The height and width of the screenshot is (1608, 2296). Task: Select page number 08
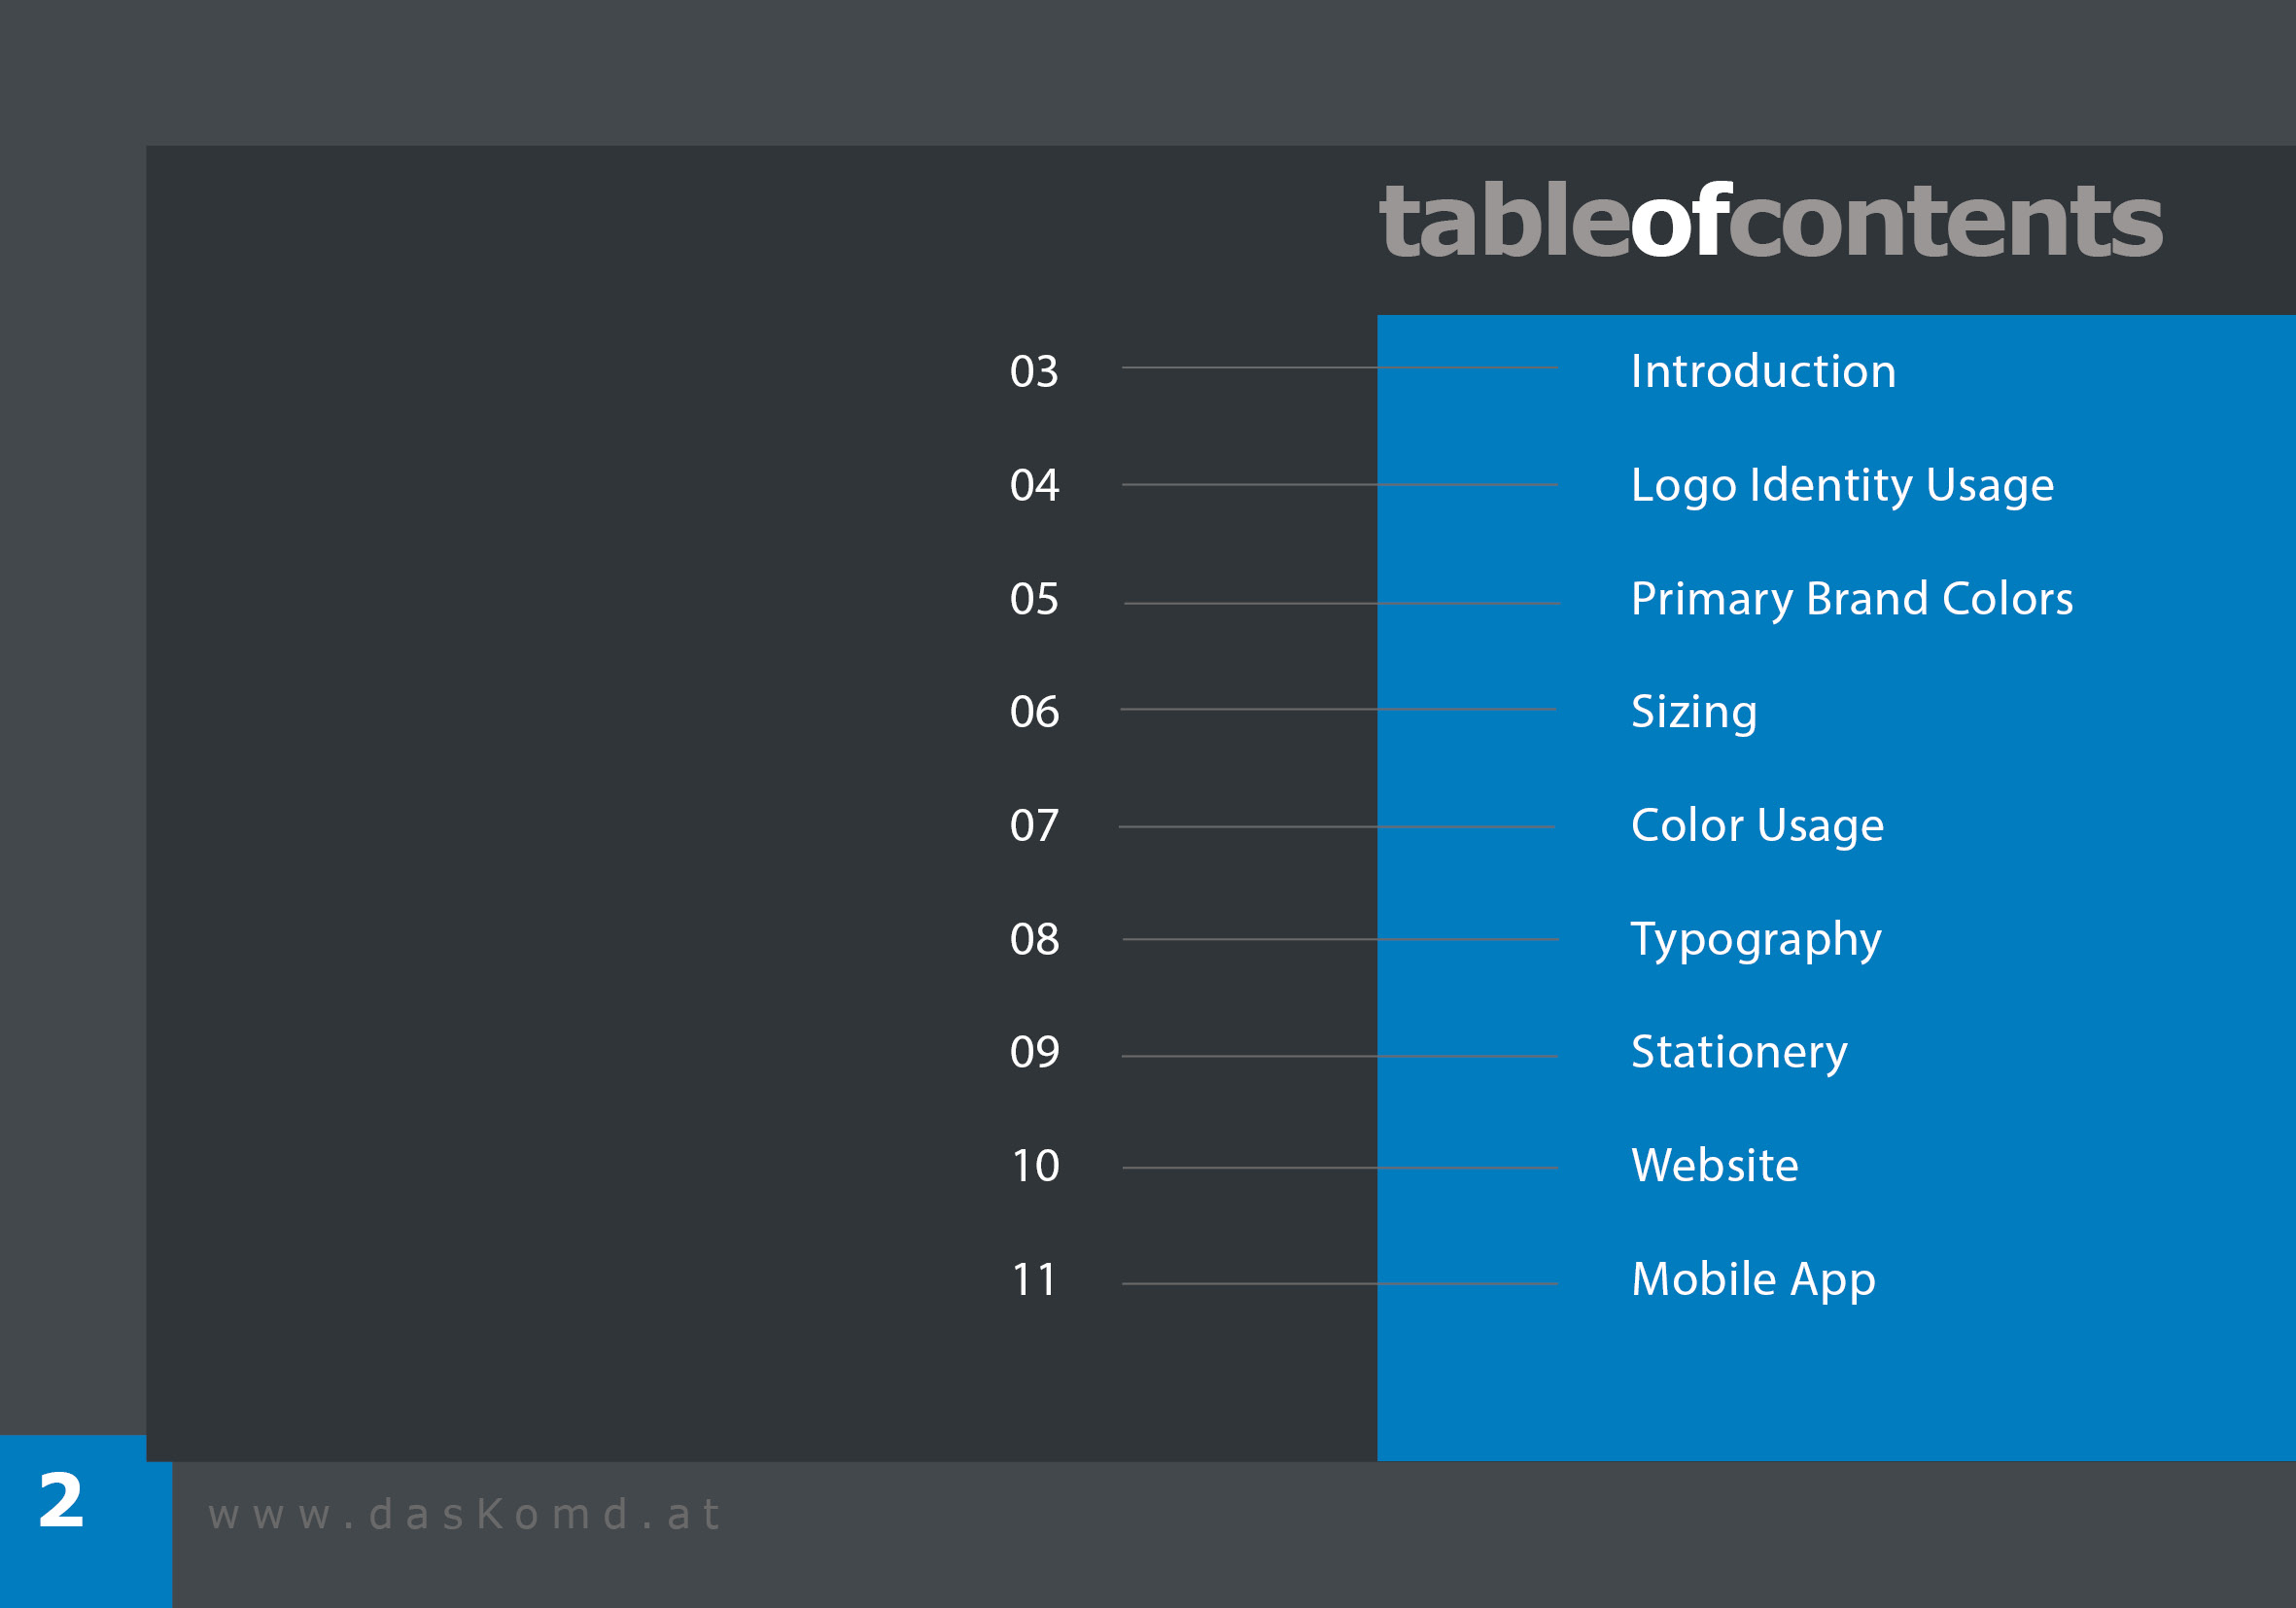tap(1034, 939)
